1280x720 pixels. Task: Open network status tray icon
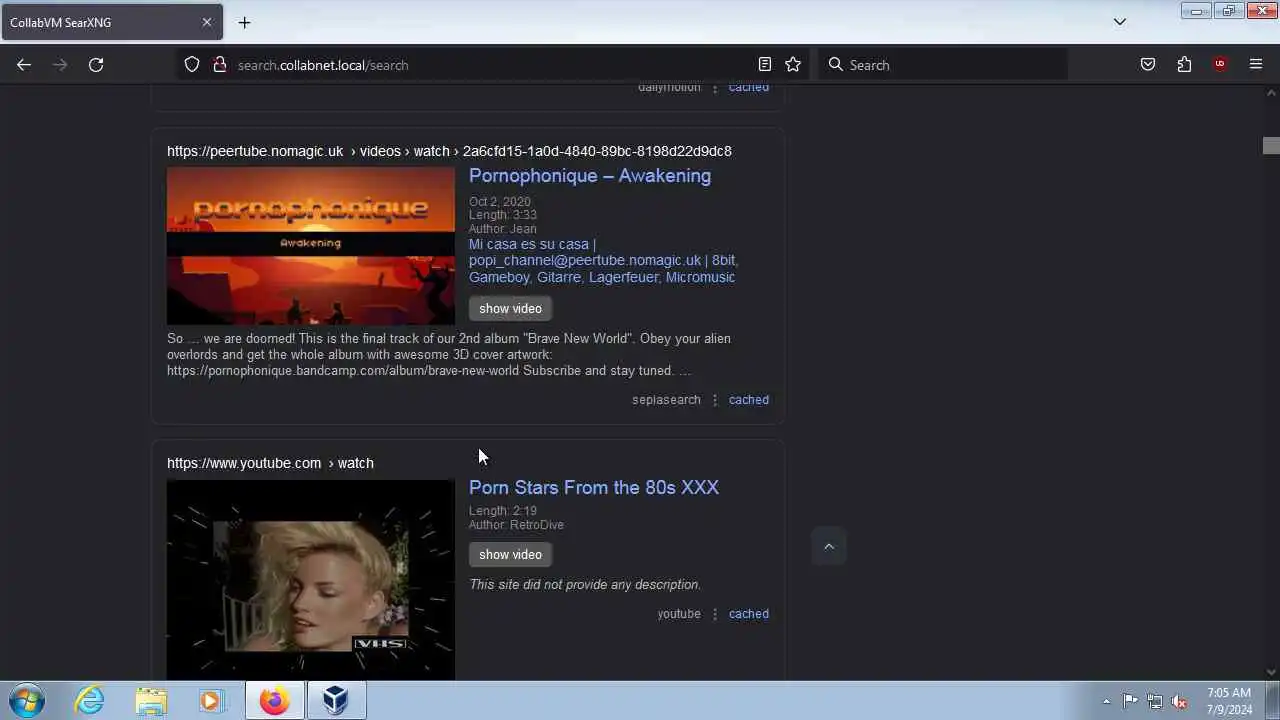[1155, 701]
